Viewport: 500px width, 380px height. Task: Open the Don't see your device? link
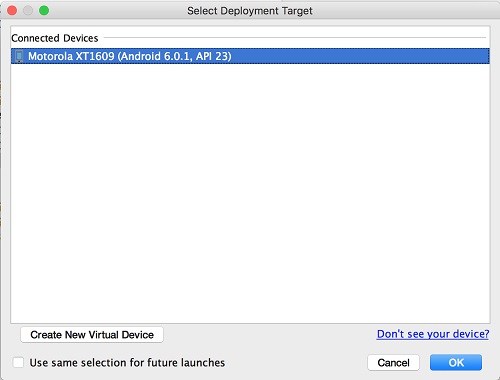coord(433,334)
